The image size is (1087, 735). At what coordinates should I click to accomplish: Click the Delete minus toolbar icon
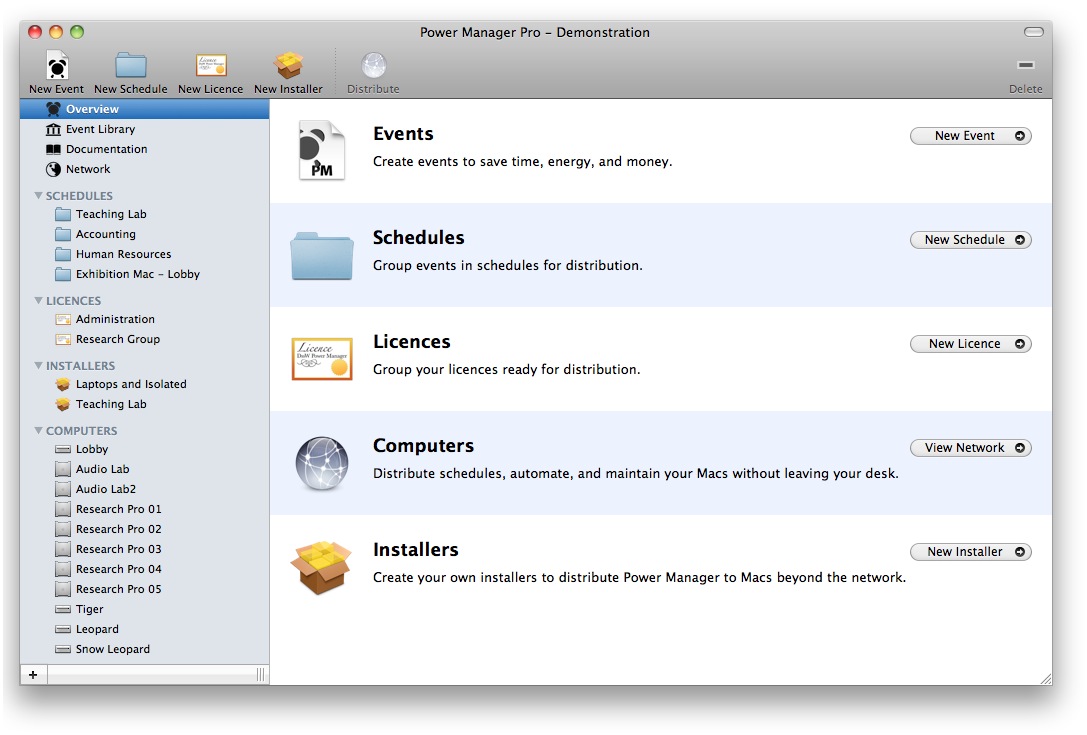pos(1025,66)
